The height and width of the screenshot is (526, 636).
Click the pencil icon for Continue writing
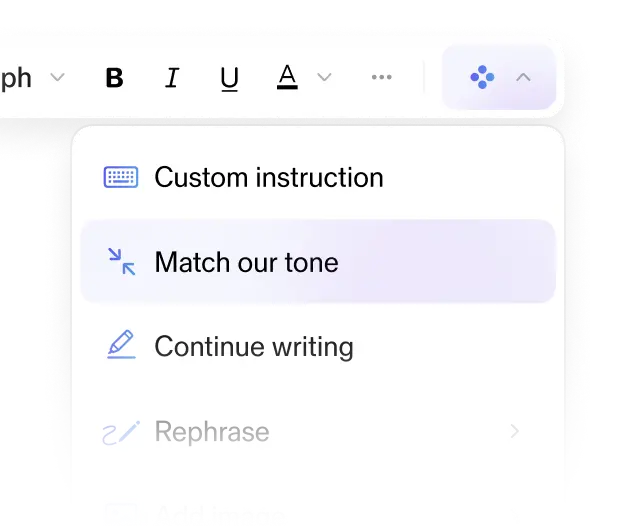[x=121, y=346]
